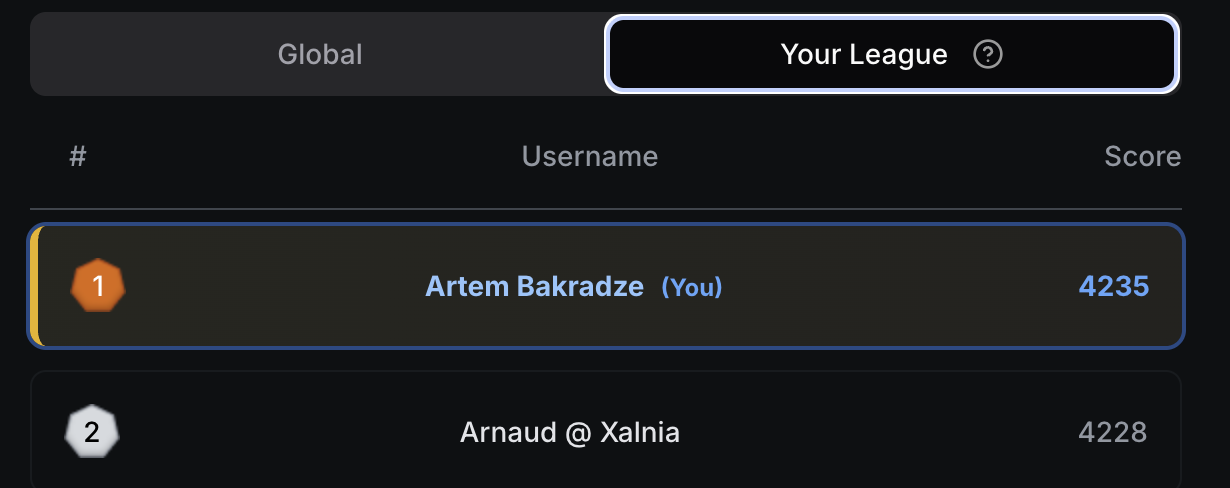Click the Username column header
The width and height of the screenshot is (1230, 488).
[x=590, y=156]
